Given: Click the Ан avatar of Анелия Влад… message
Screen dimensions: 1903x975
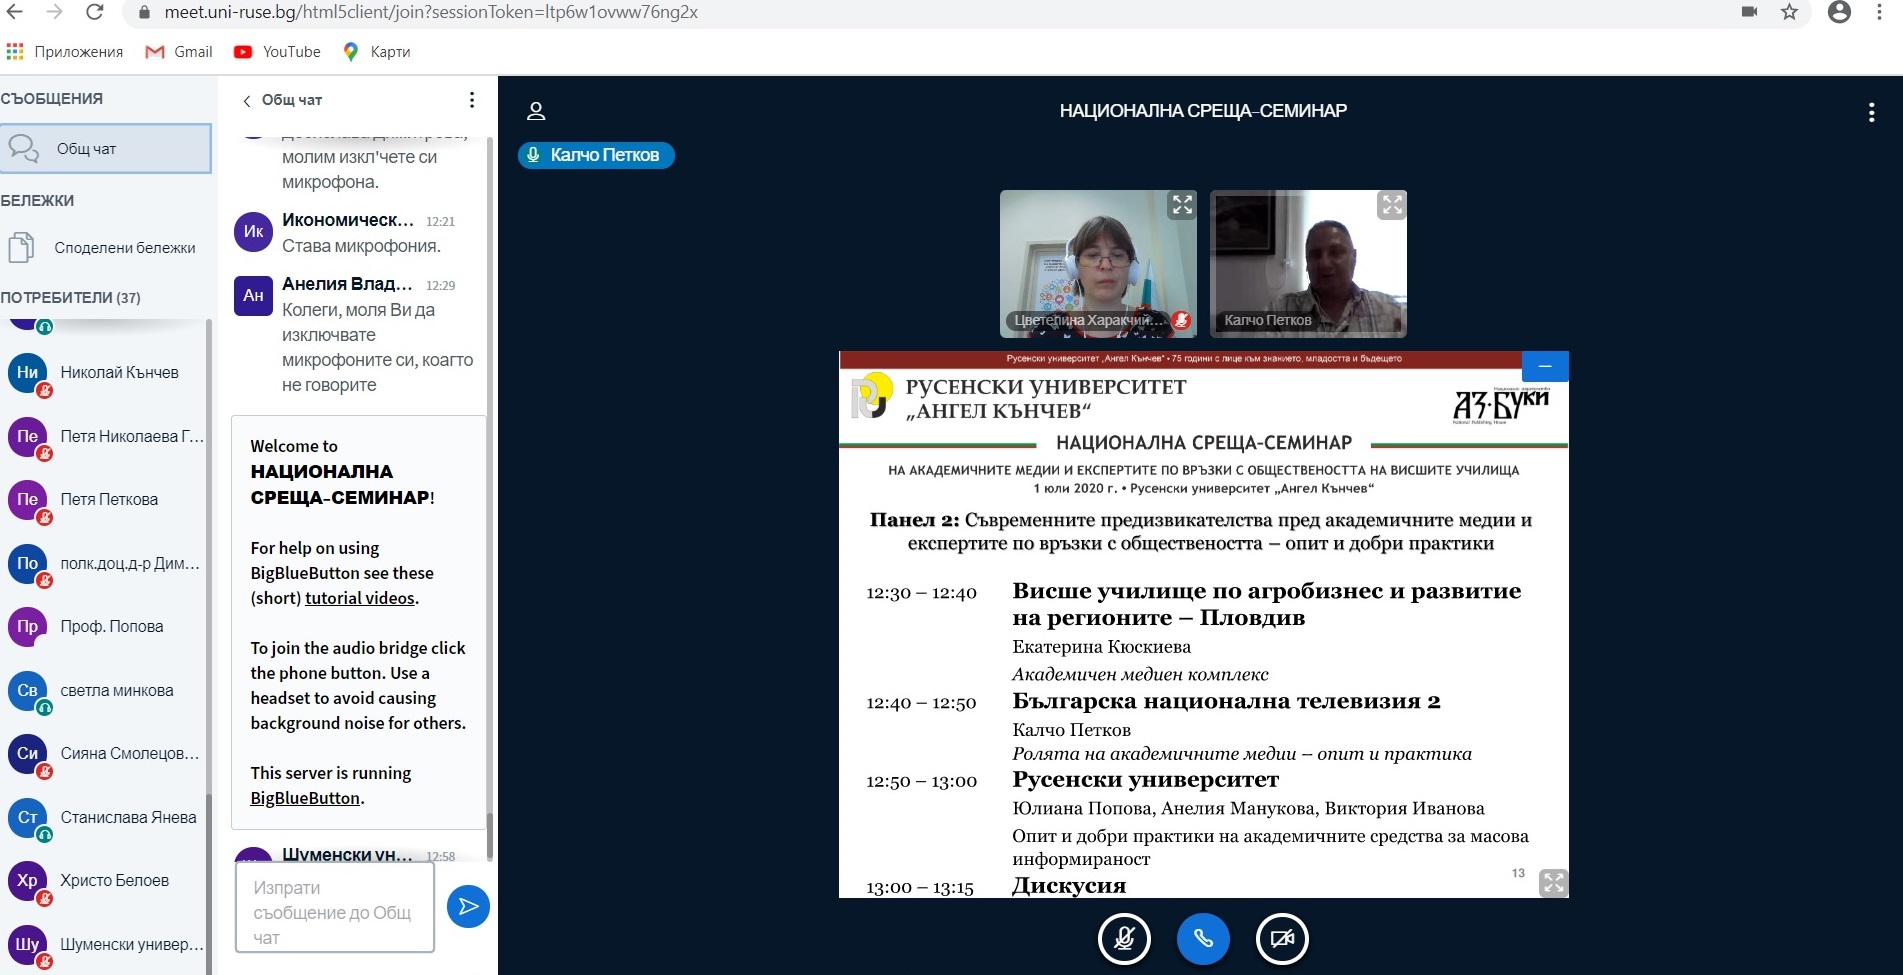Looking at the screenshot, I should pyautogui.click(x=253, y=296).
